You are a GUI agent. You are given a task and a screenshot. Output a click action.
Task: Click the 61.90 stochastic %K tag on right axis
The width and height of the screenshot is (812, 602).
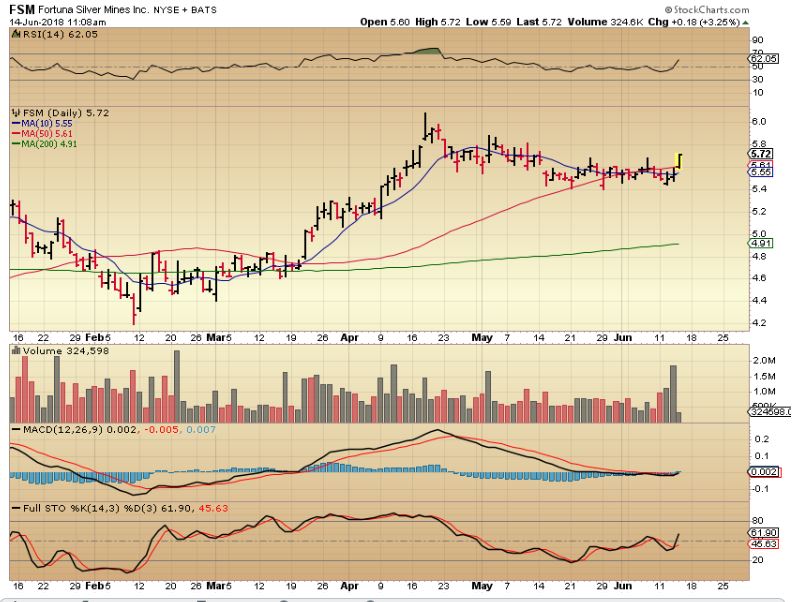click(x=764, y=533)
